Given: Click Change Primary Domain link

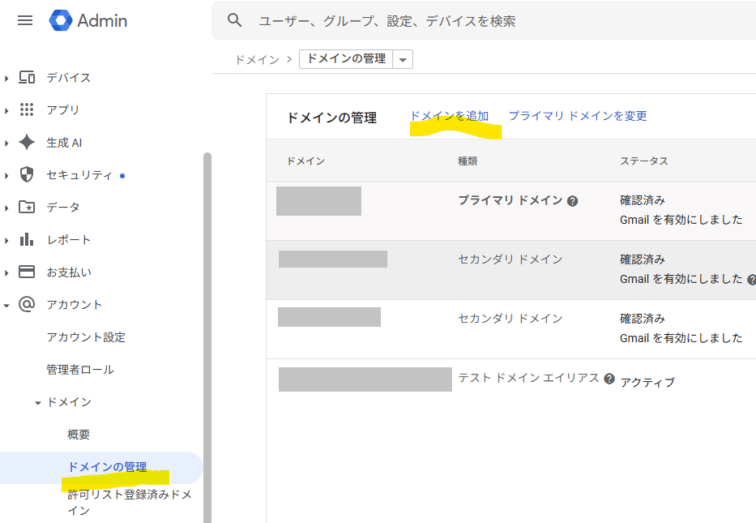Looking at the screenshot, I should (x=577, y=116).
